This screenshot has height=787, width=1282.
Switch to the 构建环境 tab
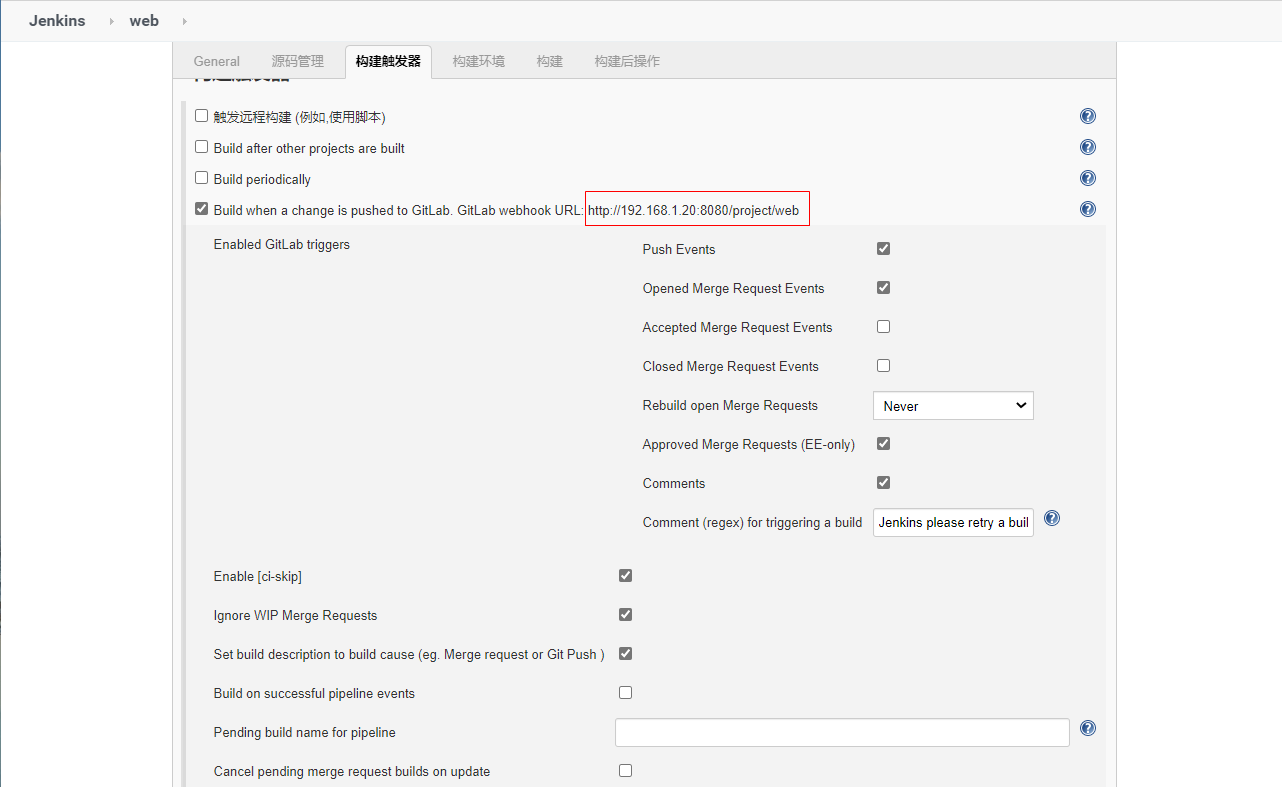tap(478, 61)
